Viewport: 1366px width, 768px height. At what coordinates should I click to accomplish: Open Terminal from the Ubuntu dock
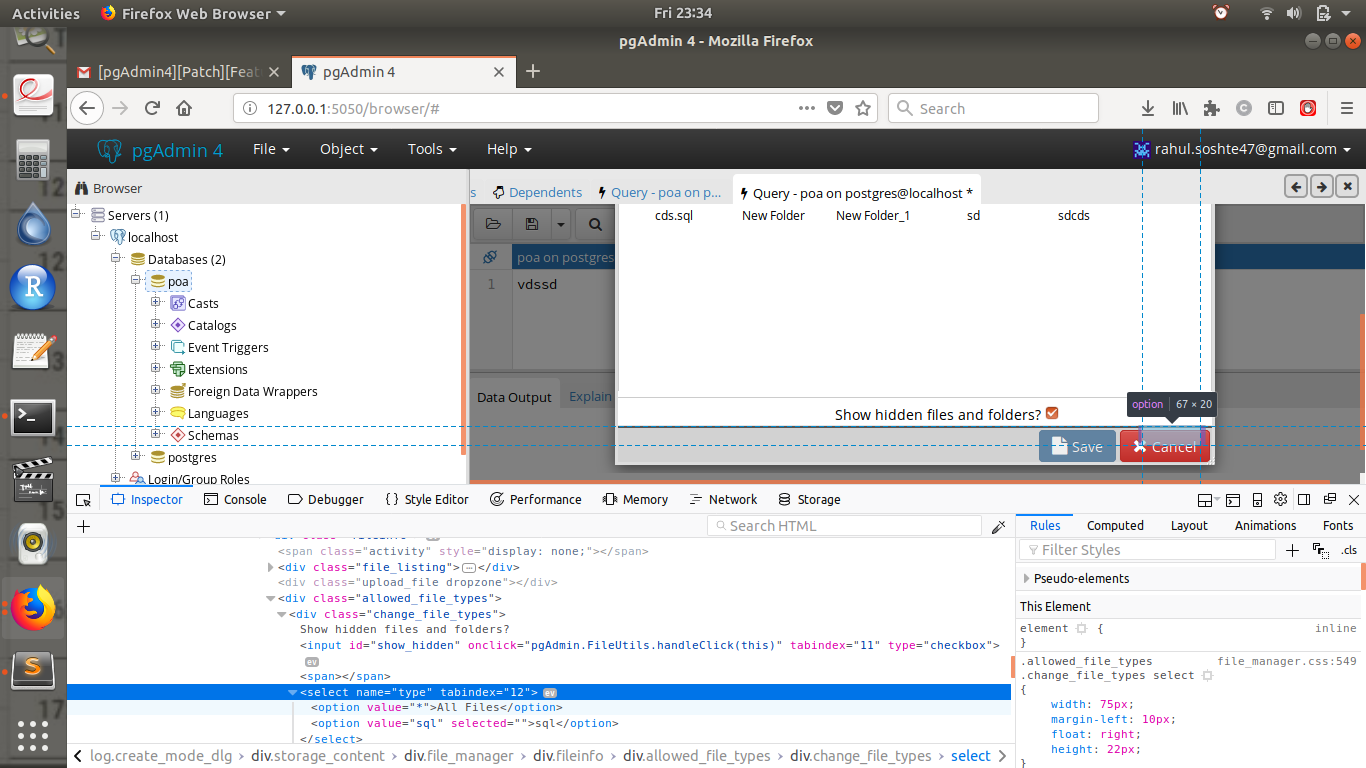(33, 418)
